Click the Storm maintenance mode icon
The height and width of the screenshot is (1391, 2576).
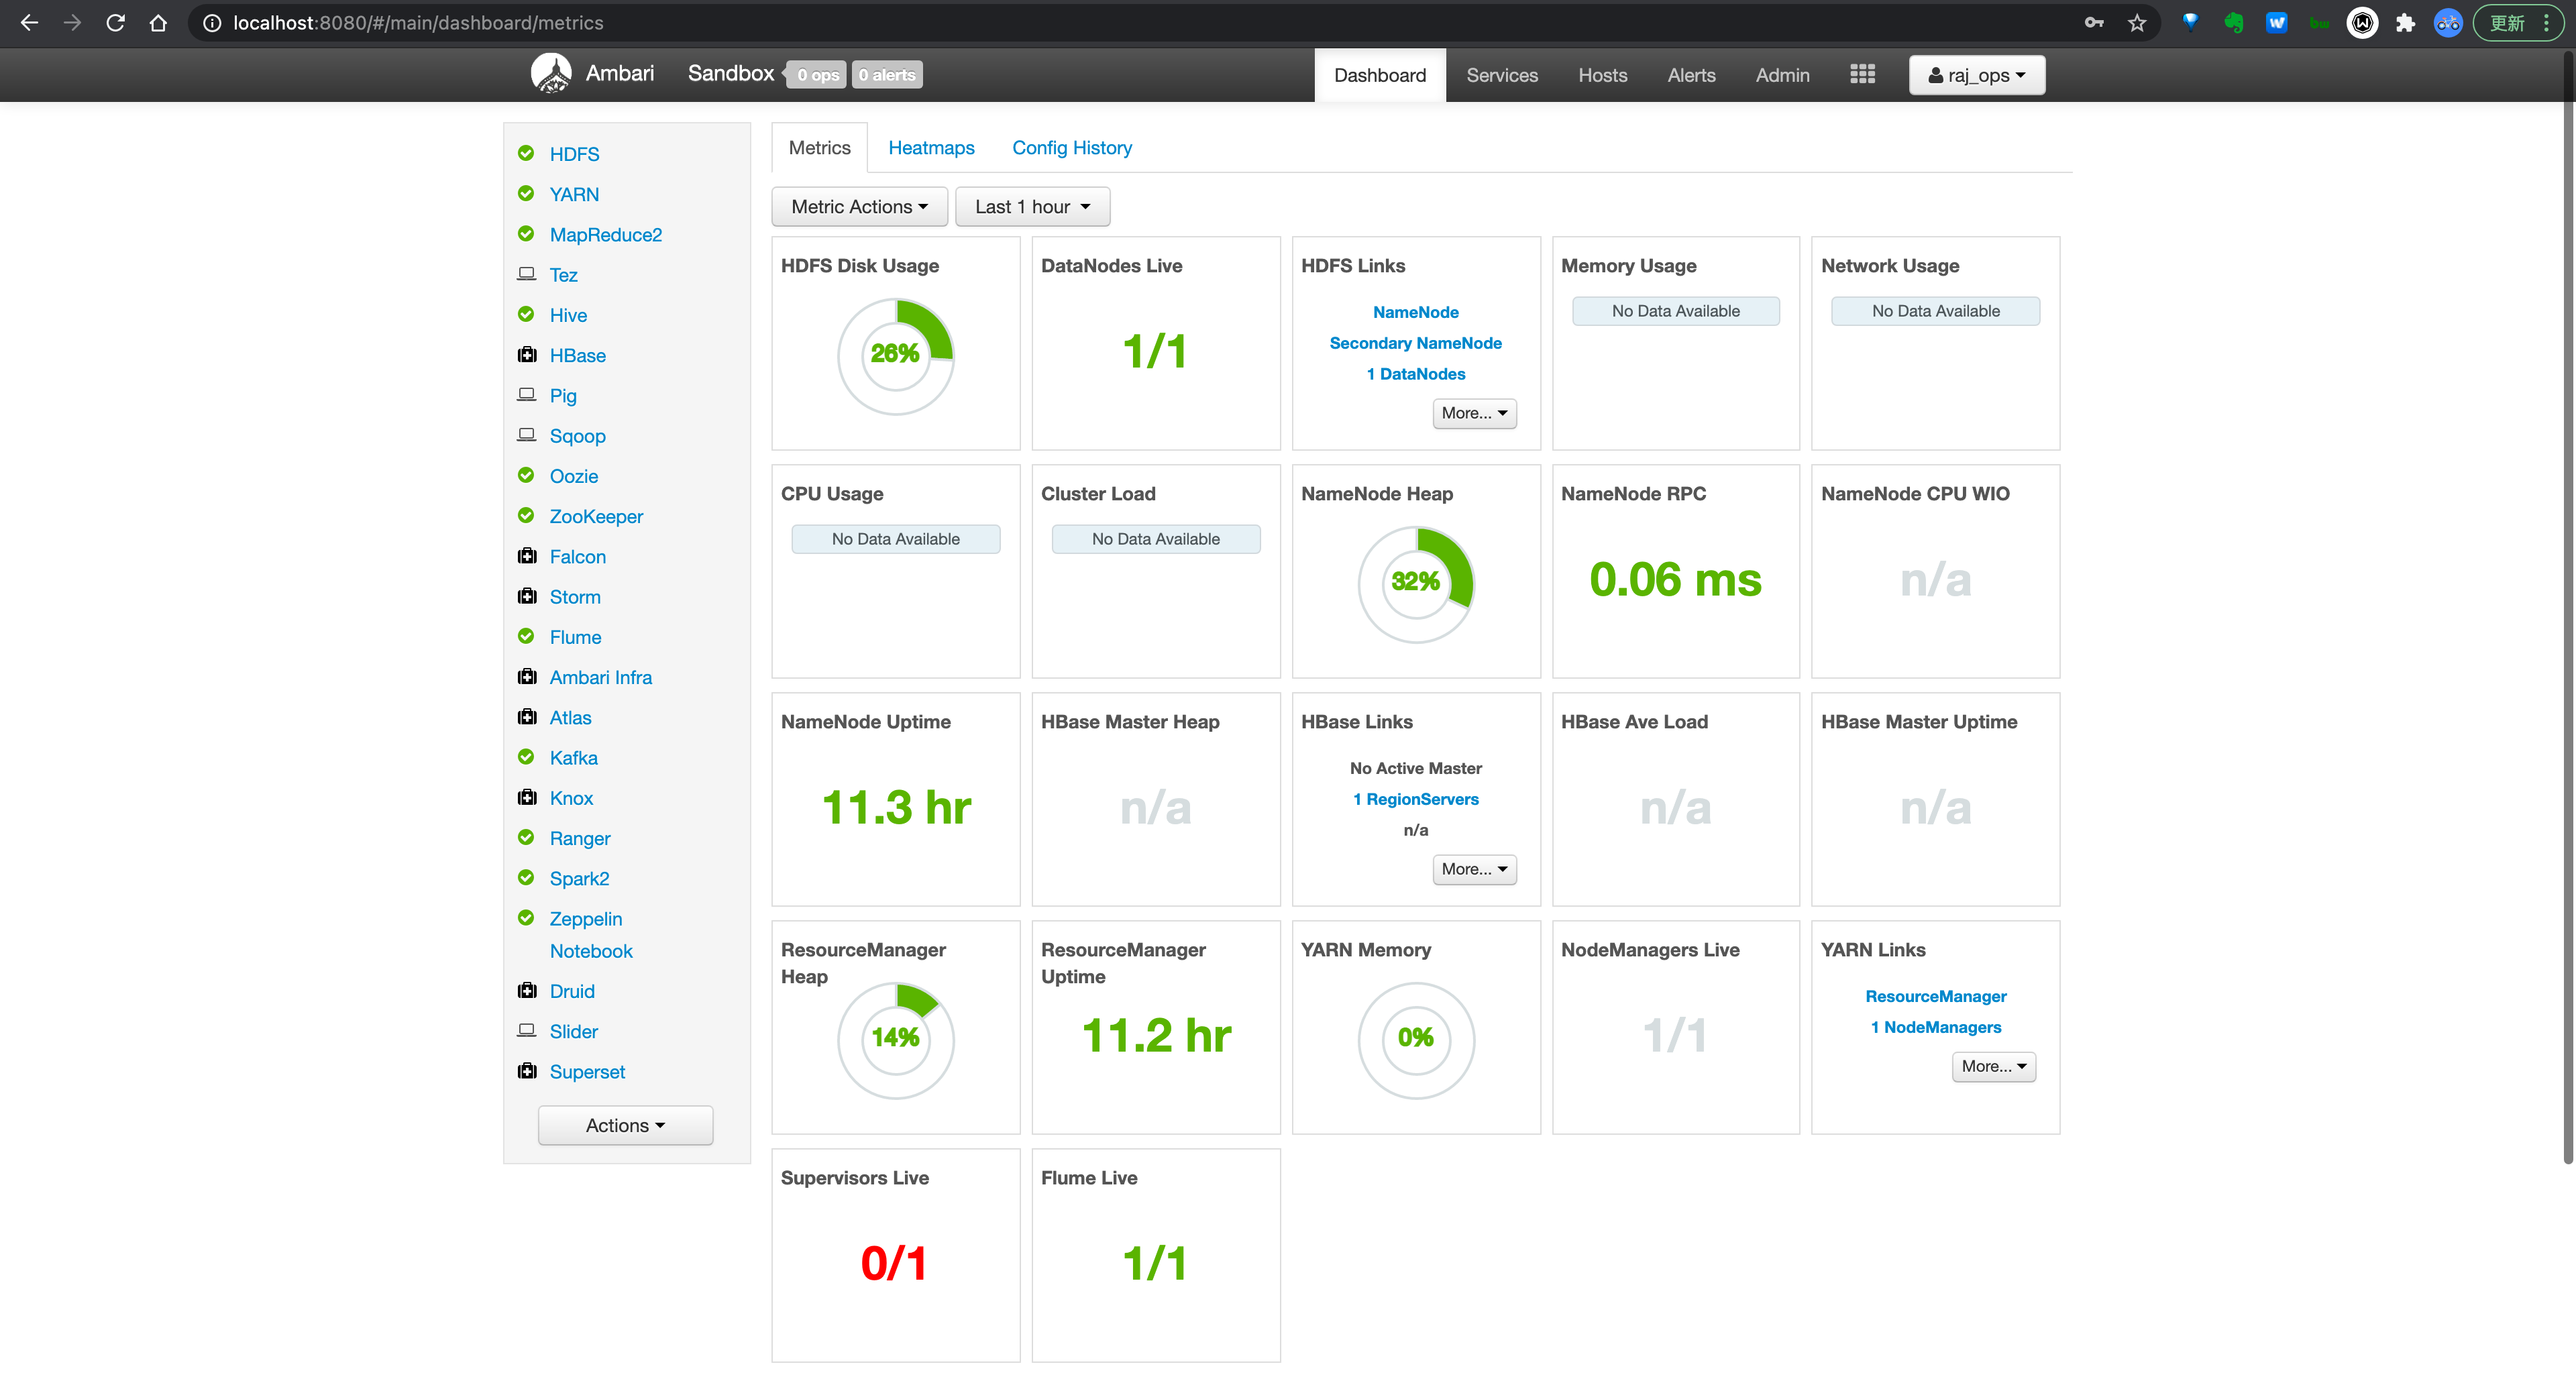[527, 595]
